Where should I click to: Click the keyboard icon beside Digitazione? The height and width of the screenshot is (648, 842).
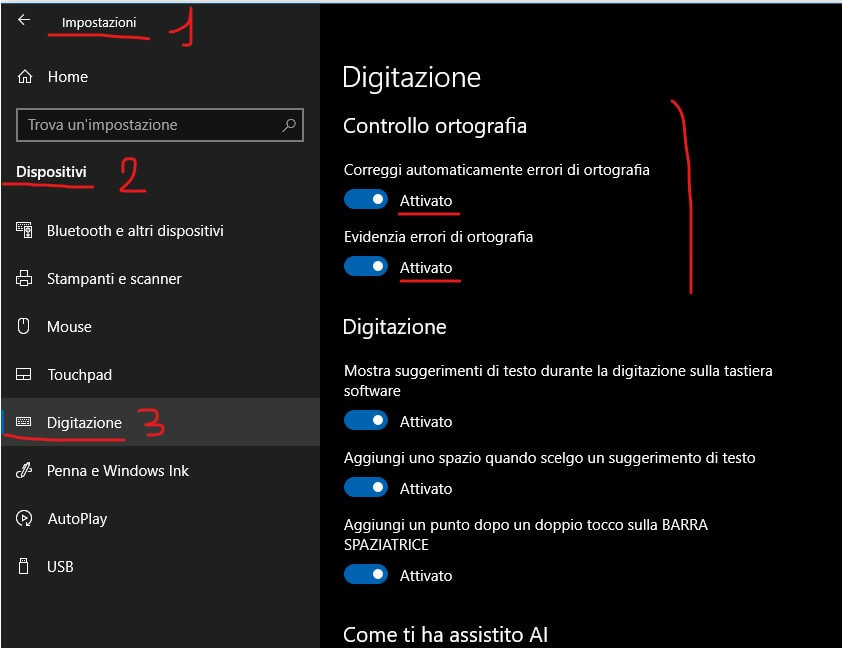pos(25,423)
